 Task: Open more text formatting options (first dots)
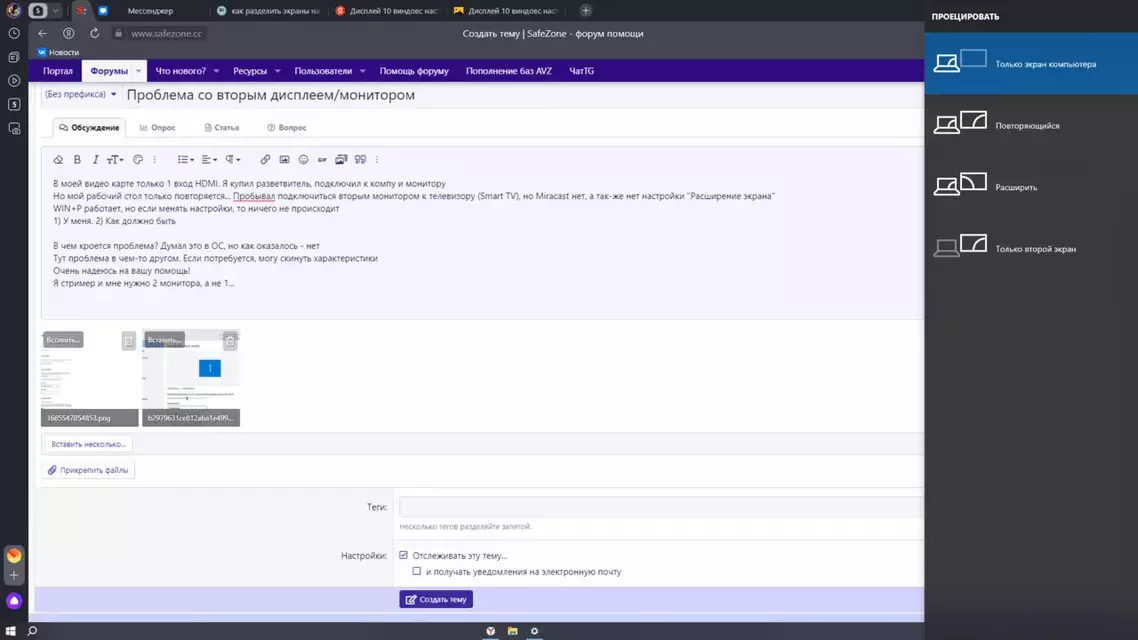tap(155, 160)
